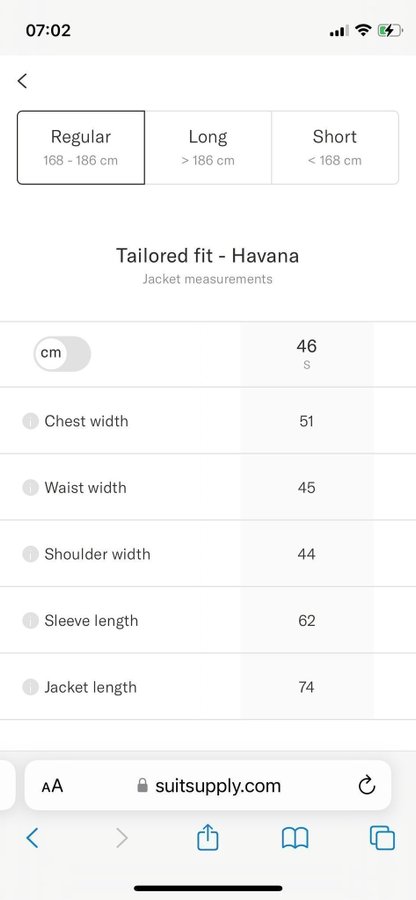Screen dimensions: 416x900
Task: Open Shoulder width info icon
Action: coord(30,554)
